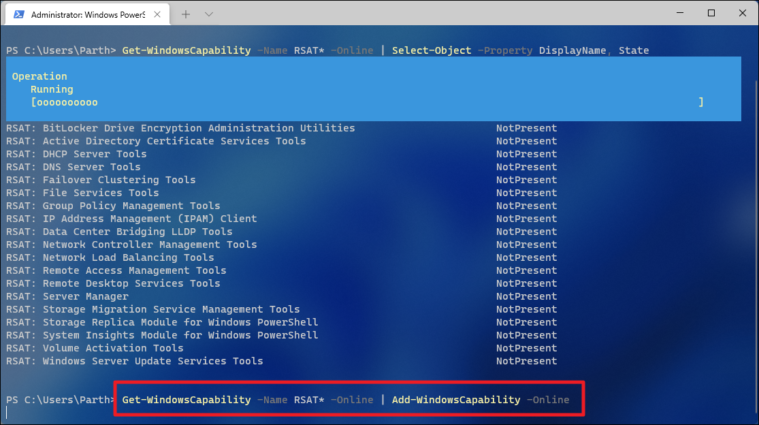Viewport: 759px width, 425px height.
Task: Click IP Address Management (IPAM) Client row
Action: (x=282, y=219)
